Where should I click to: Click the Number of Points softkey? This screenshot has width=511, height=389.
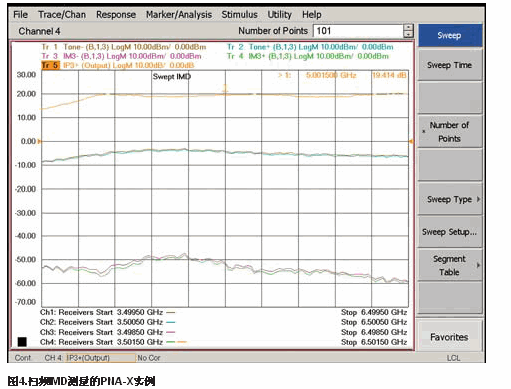450,132
